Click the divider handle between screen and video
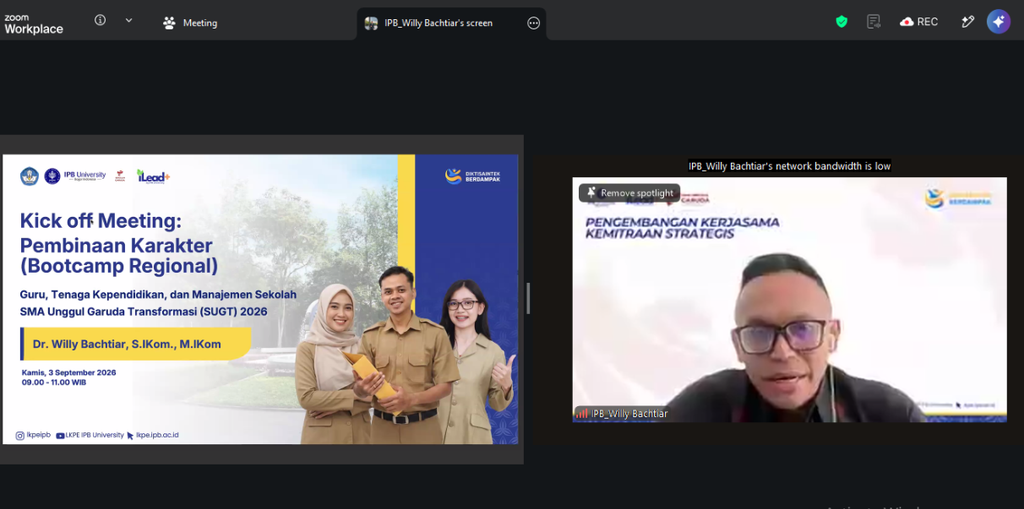The image size is (1024, 509). tap(528, 299)
